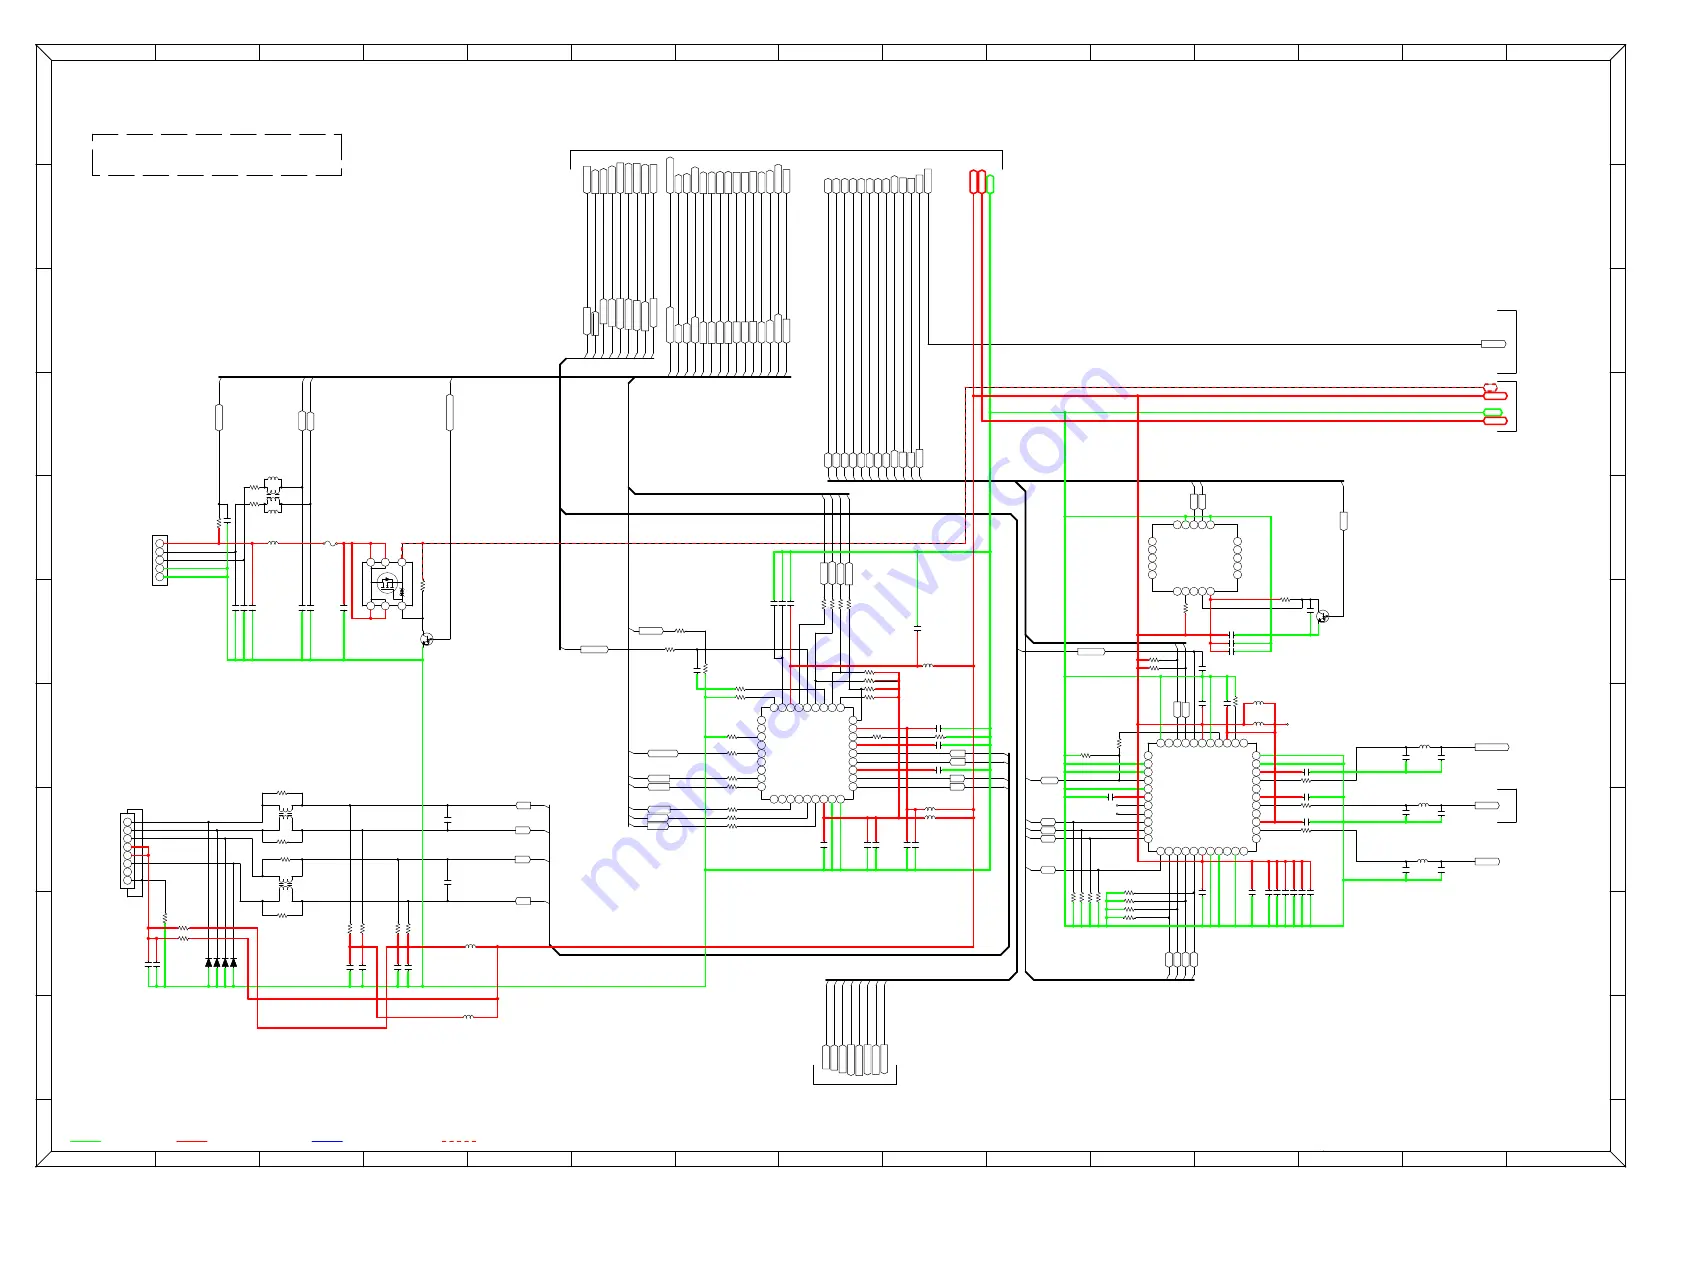Select the topmost black net tag at the right edge
This screenshot has width=1701, height=1263.
tap(1493, 344)
